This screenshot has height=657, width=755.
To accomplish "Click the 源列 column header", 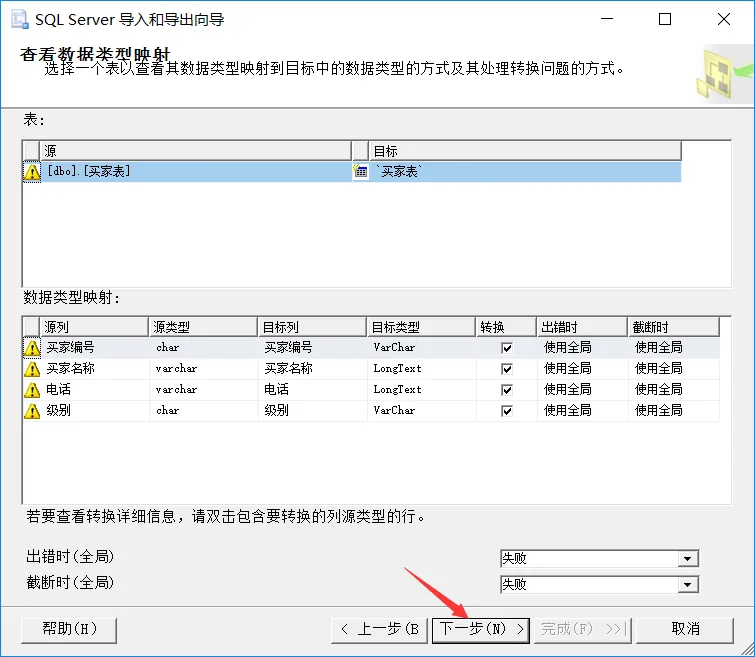I will tap(94, 327).
